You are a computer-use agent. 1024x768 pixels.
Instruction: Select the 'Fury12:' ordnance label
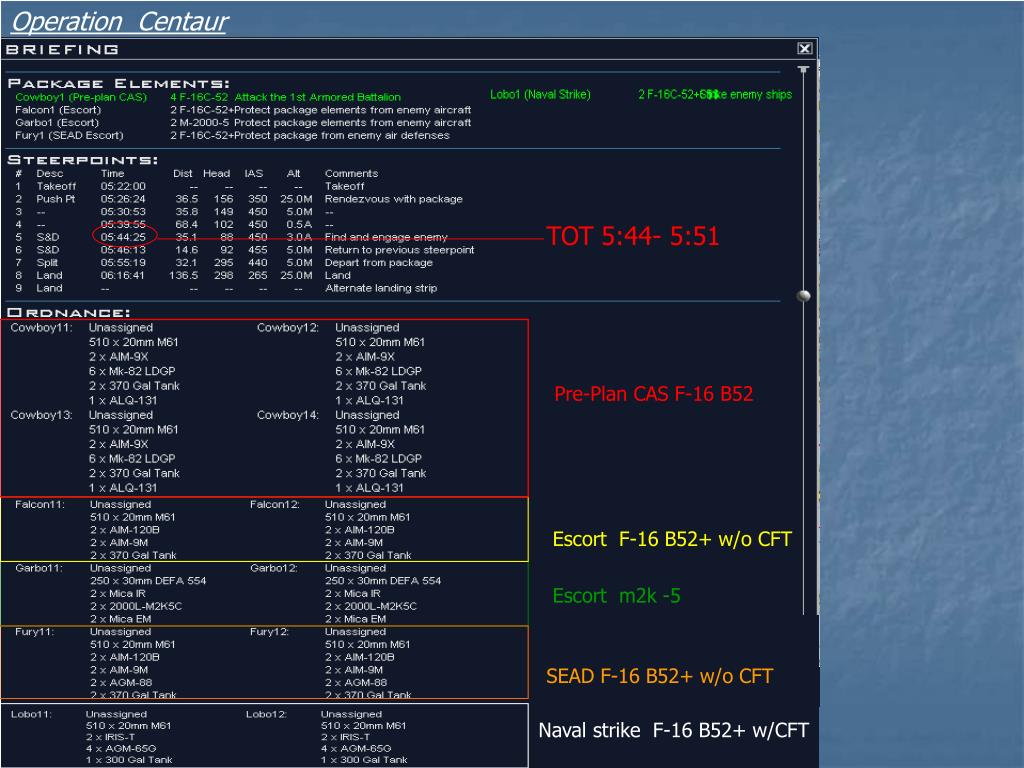pyautogui.click(x=269, y=632)
